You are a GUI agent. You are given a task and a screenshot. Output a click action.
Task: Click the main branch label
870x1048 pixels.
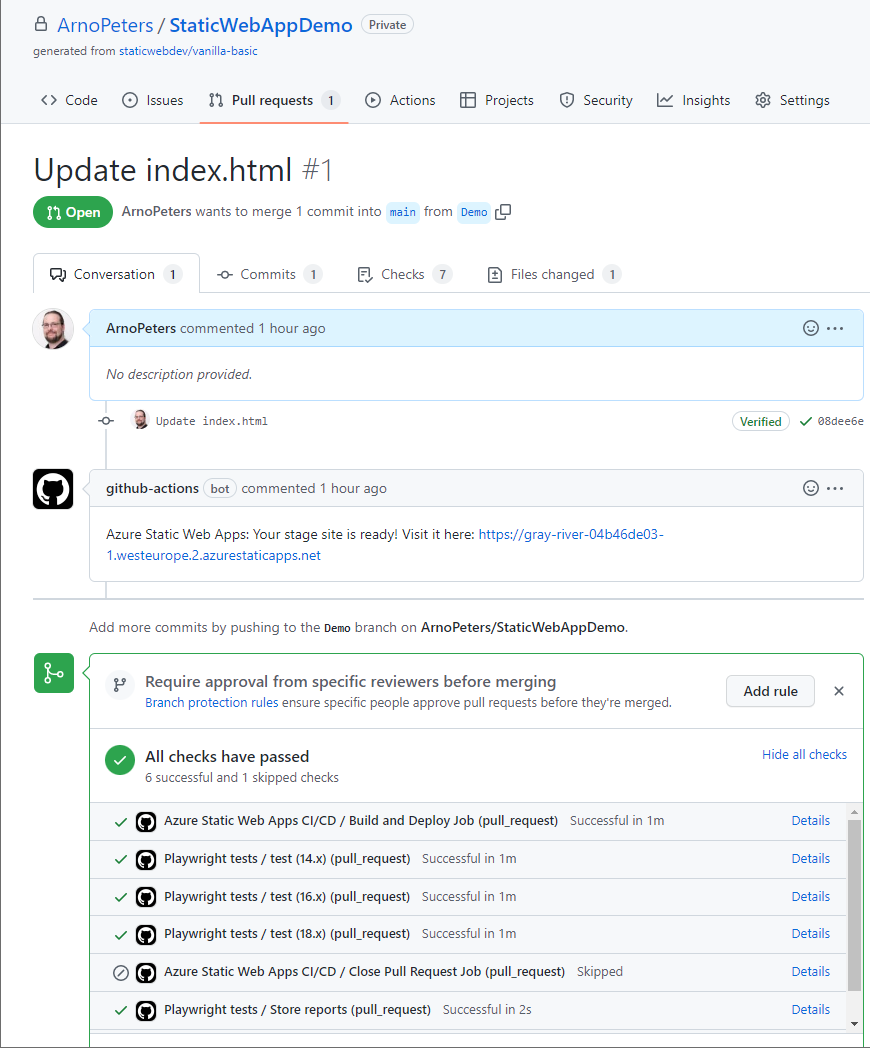403,212
